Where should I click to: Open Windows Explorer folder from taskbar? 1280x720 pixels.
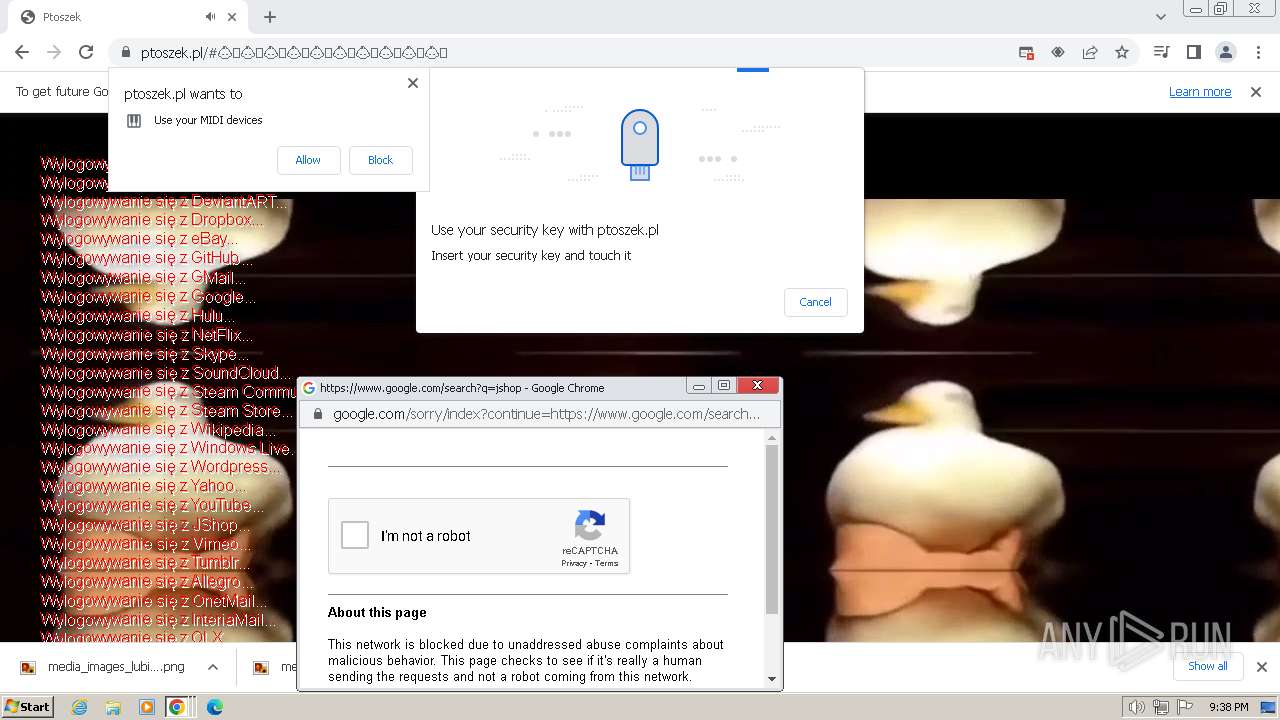click(x=113, y=707)
